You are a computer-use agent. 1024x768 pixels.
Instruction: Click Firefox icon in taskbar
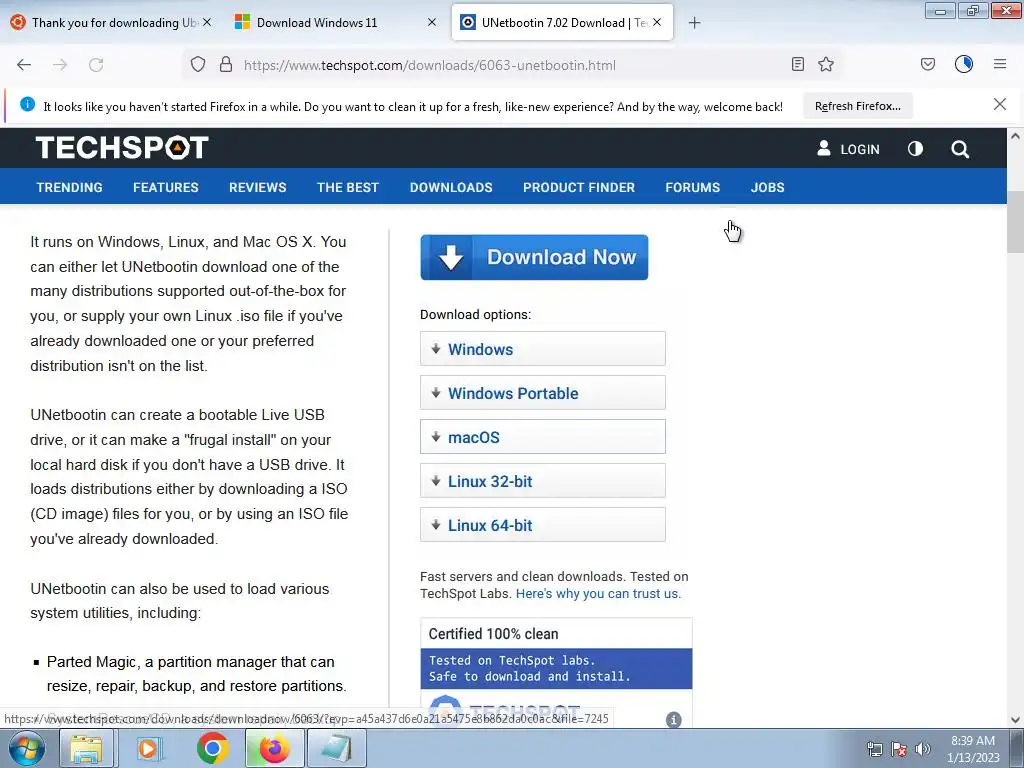pyautogui.click(x=274, y=748)
